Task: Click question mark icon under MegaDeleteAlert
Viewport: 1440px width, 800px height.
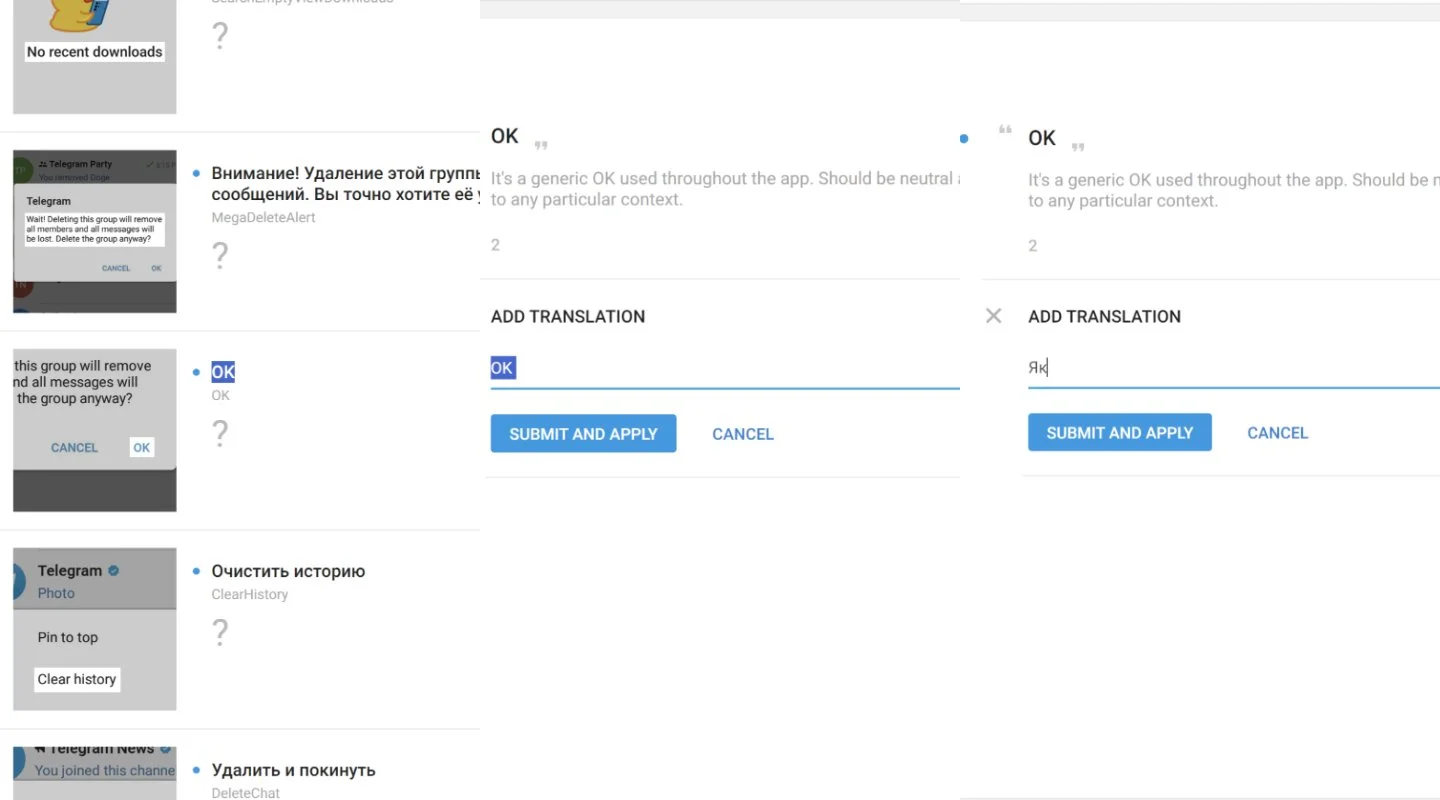Action: coord(220,256)
